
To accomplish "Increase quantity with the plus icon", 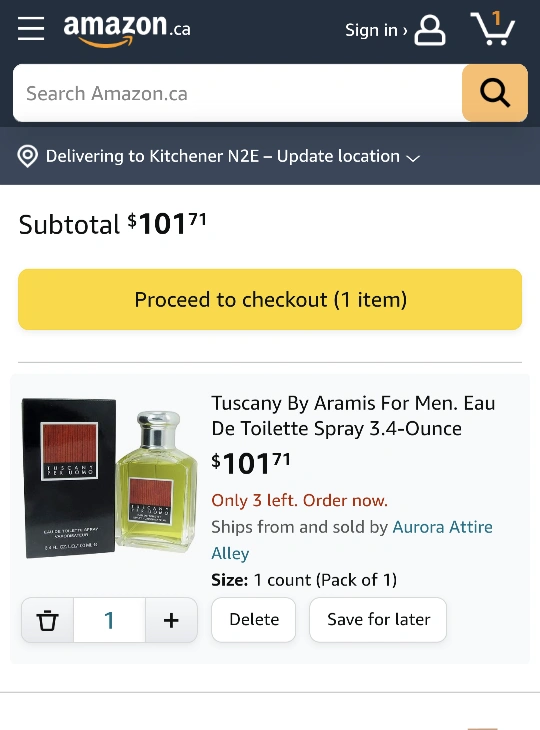I will coord(171,620).
